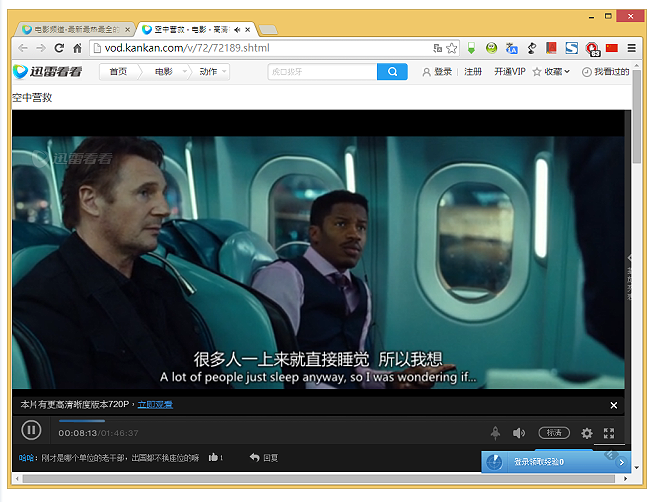Go to the homepage breadcrumb

[118, 72]
